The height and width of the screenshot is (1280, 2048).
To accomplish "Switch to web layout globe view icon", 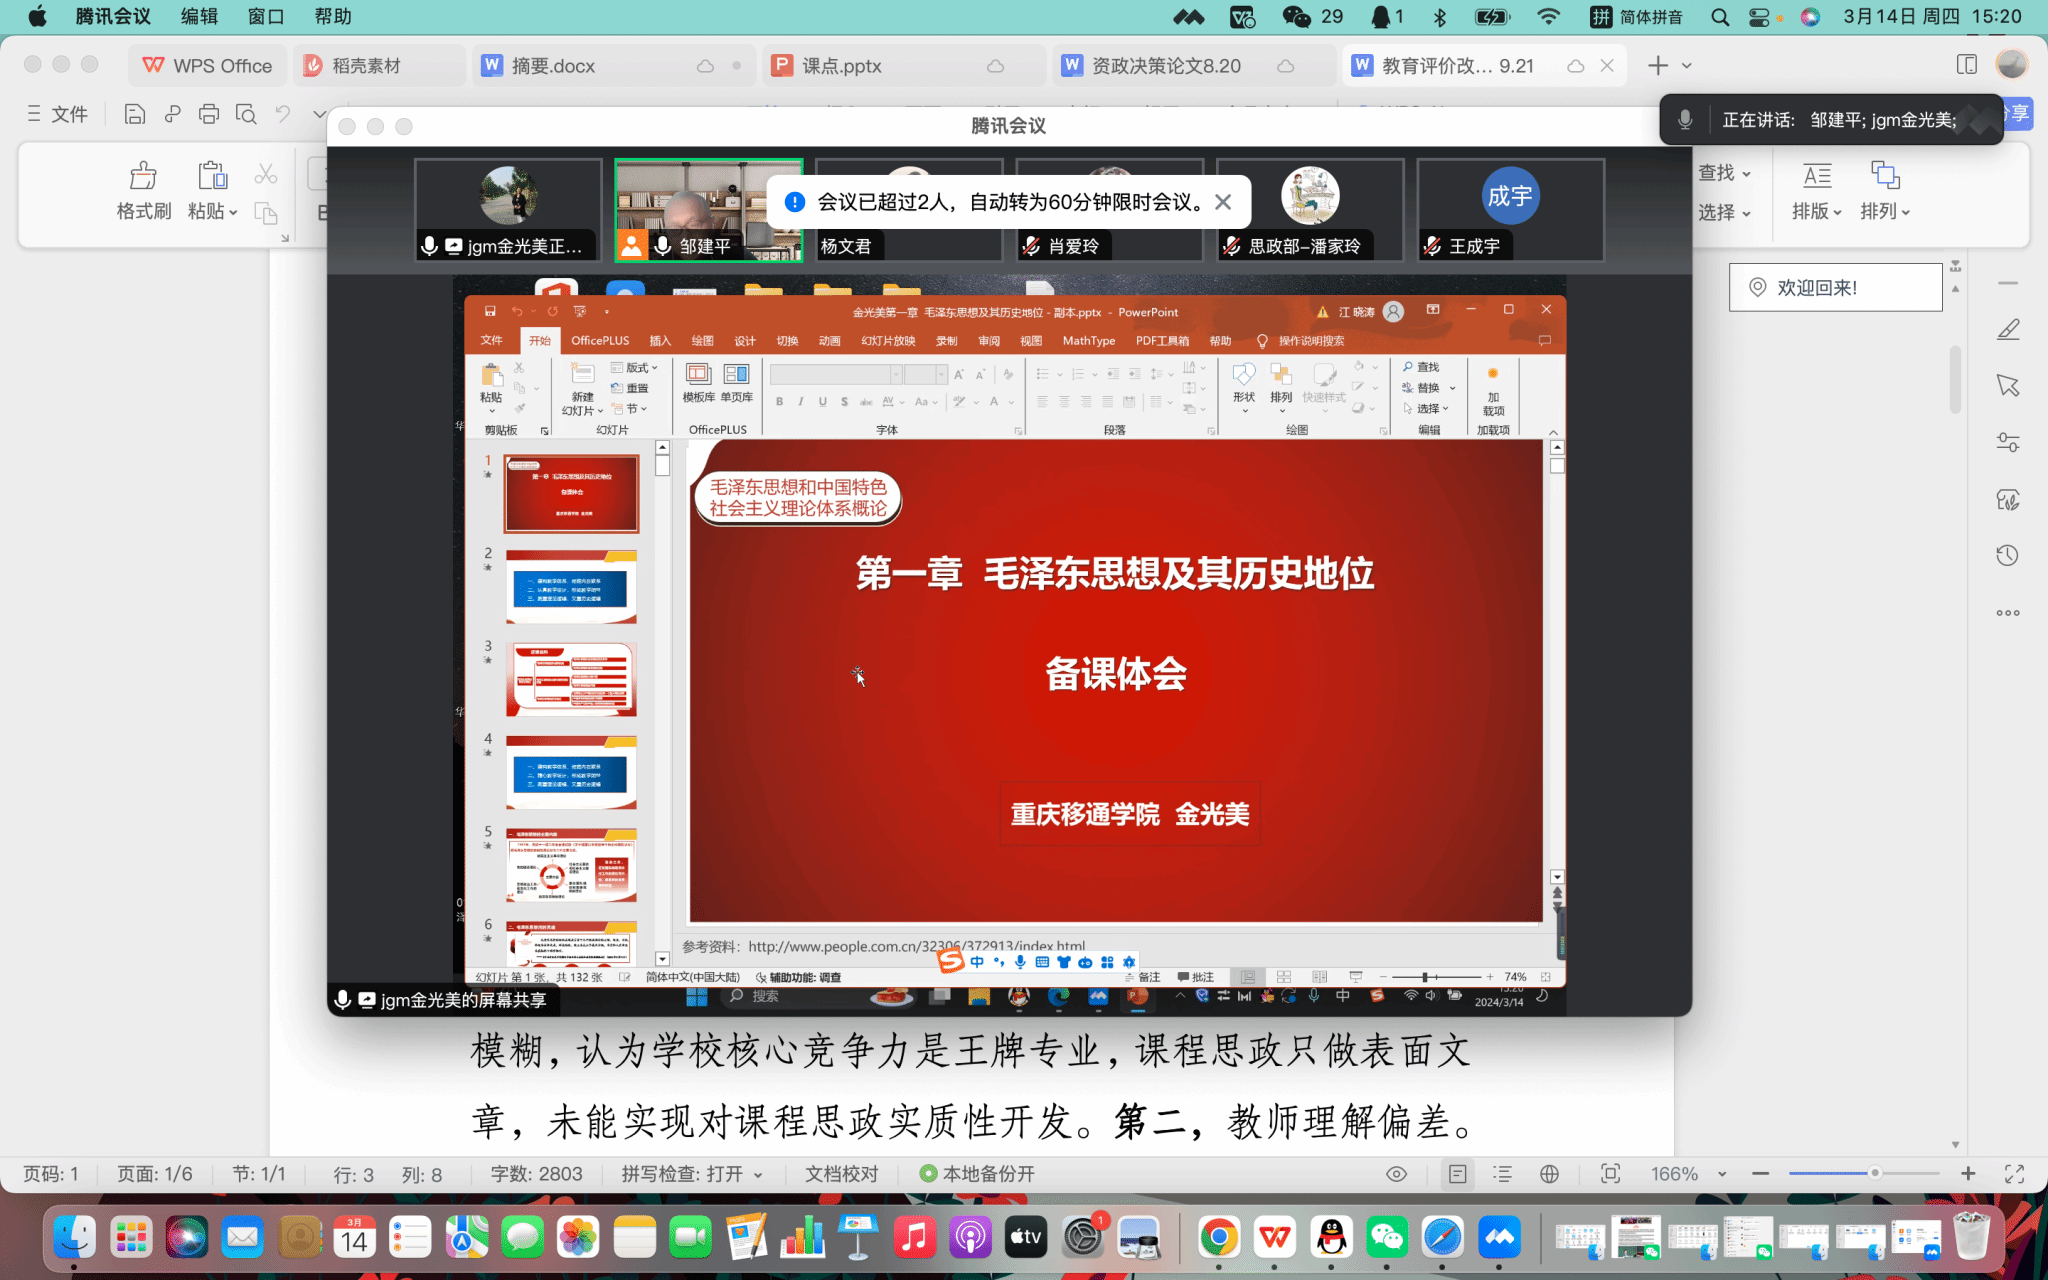I will 1549,1174.
